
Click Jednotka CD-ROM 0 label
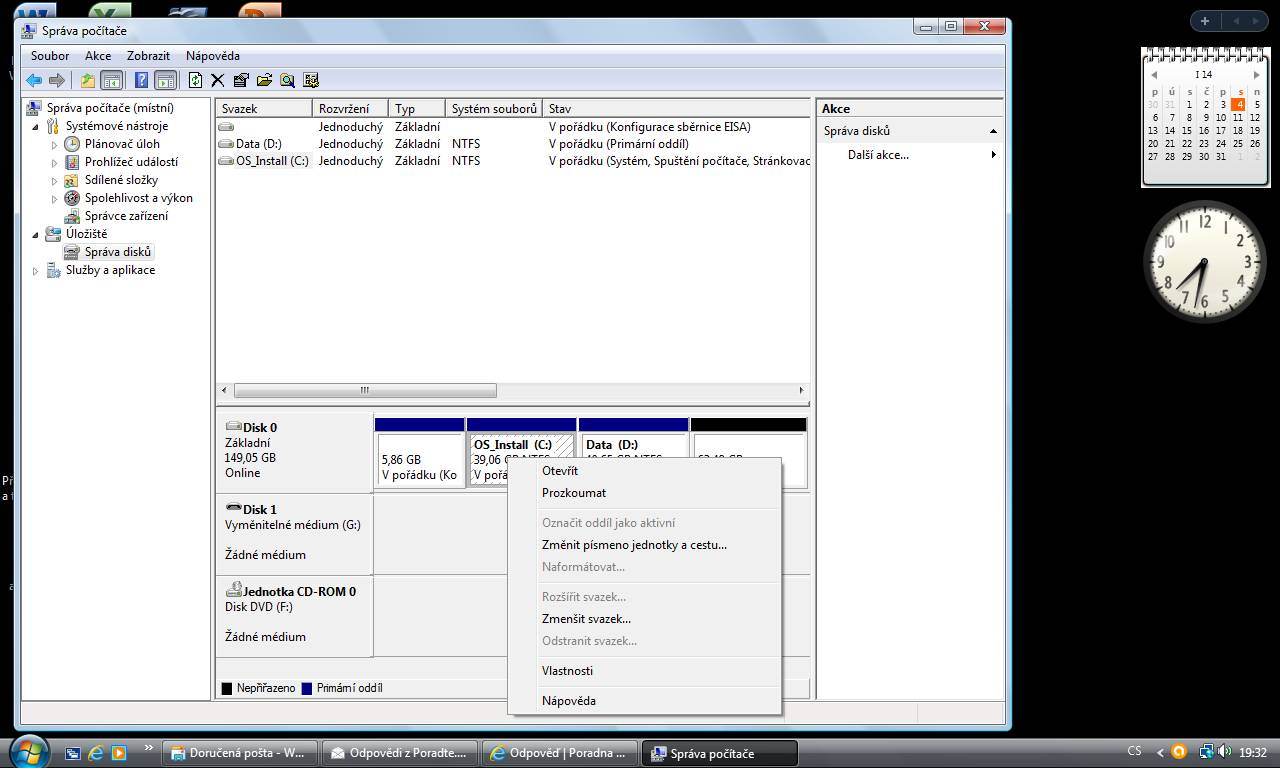[x=294, y=614]
